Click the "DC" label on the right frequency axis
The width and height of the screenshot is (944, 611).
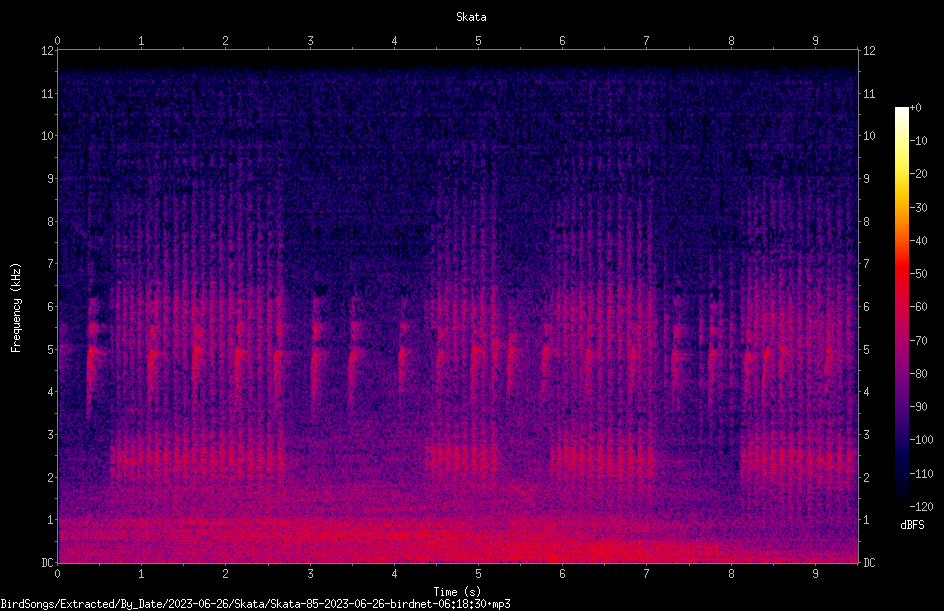click(869, 563)
